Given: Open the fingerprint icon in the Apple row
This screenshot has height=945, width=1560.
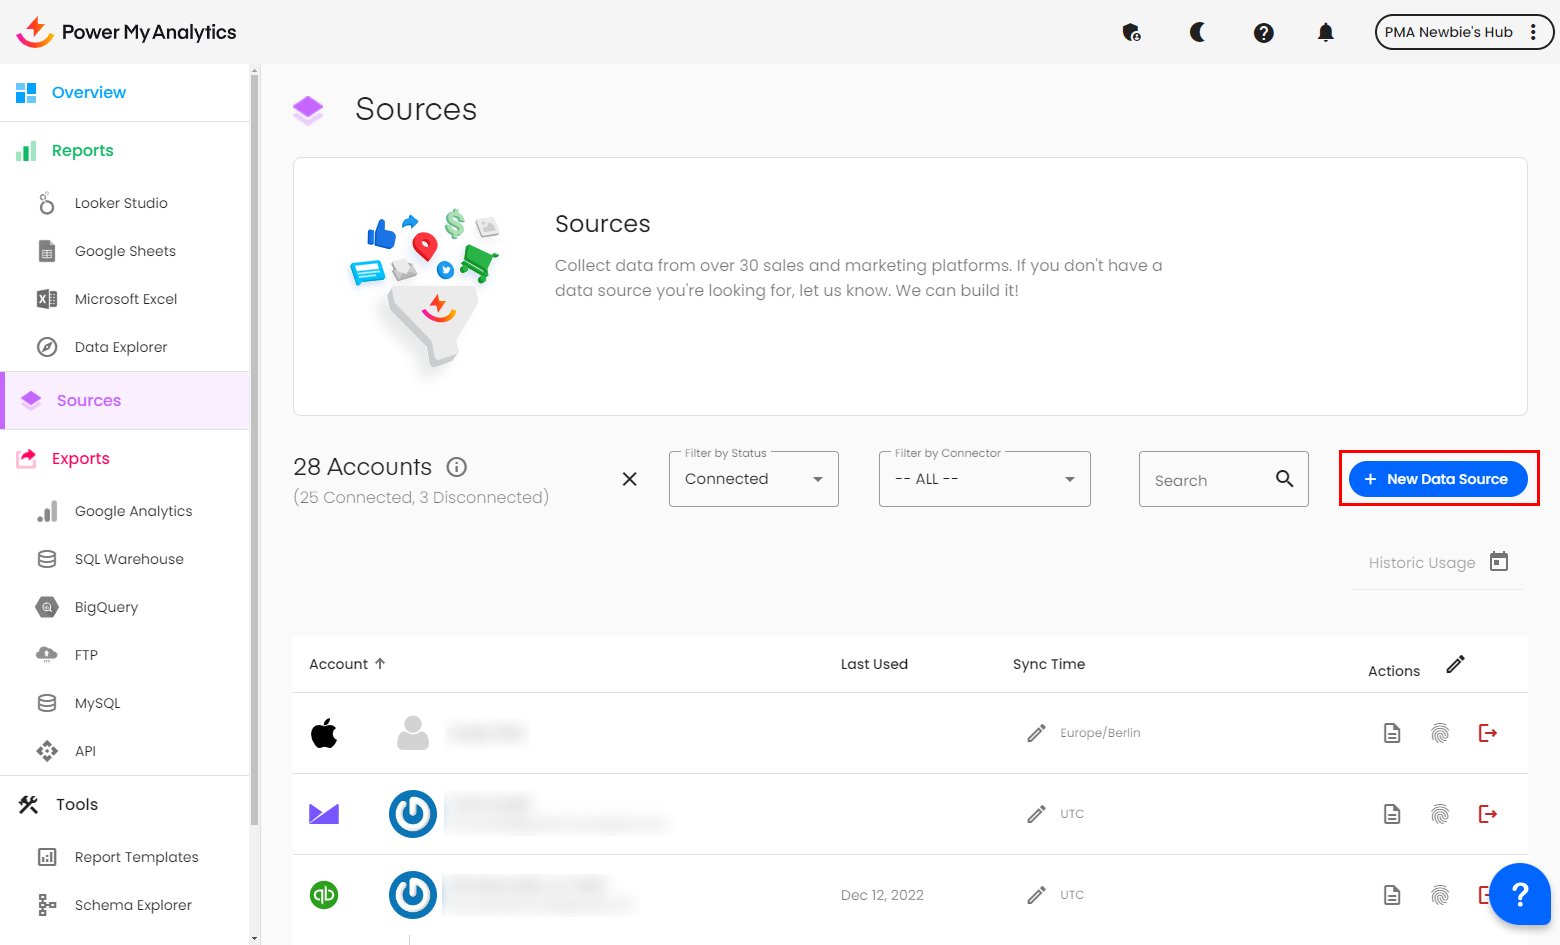Looking at the screenshot, I should (x=1439, y=733).
